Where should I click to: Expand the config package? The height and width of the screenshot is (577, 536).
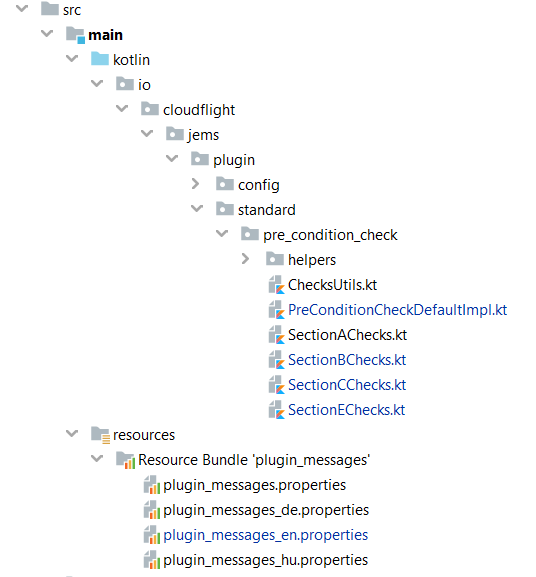195,184
